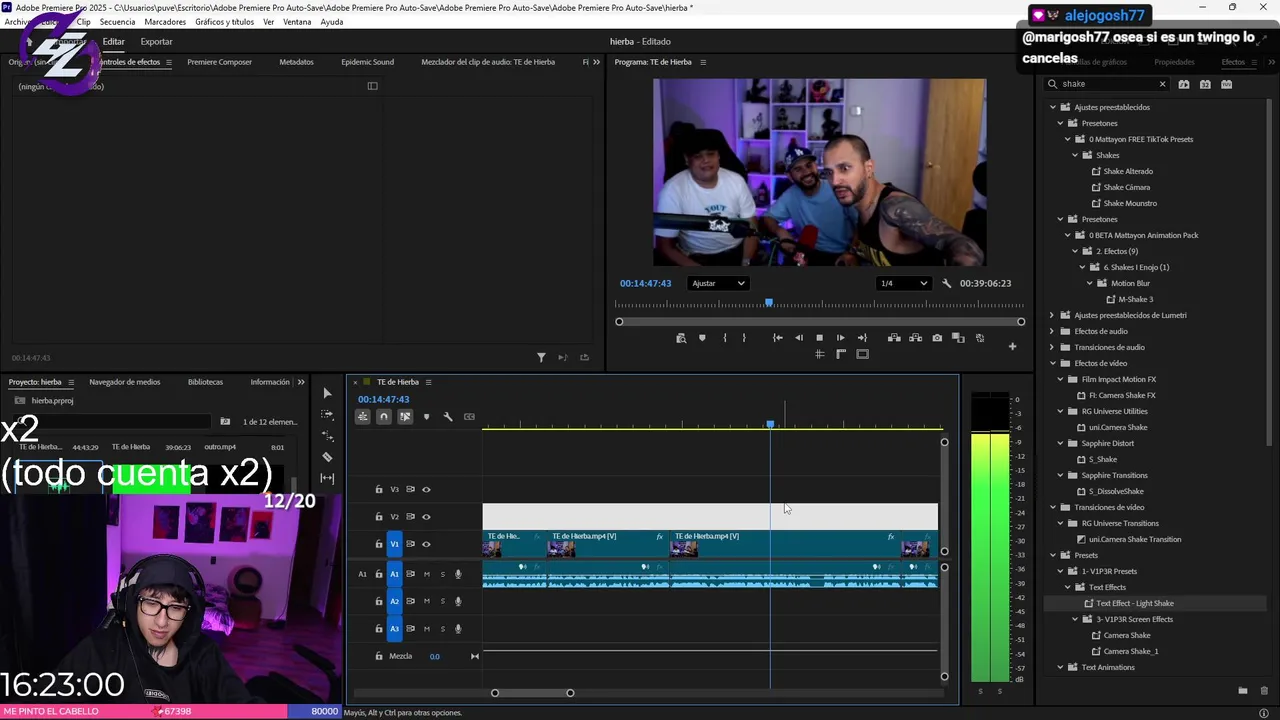This screenshot has height=720, width=1280.
Task: Toggle V2 track output eye
Action: [426, 517]
